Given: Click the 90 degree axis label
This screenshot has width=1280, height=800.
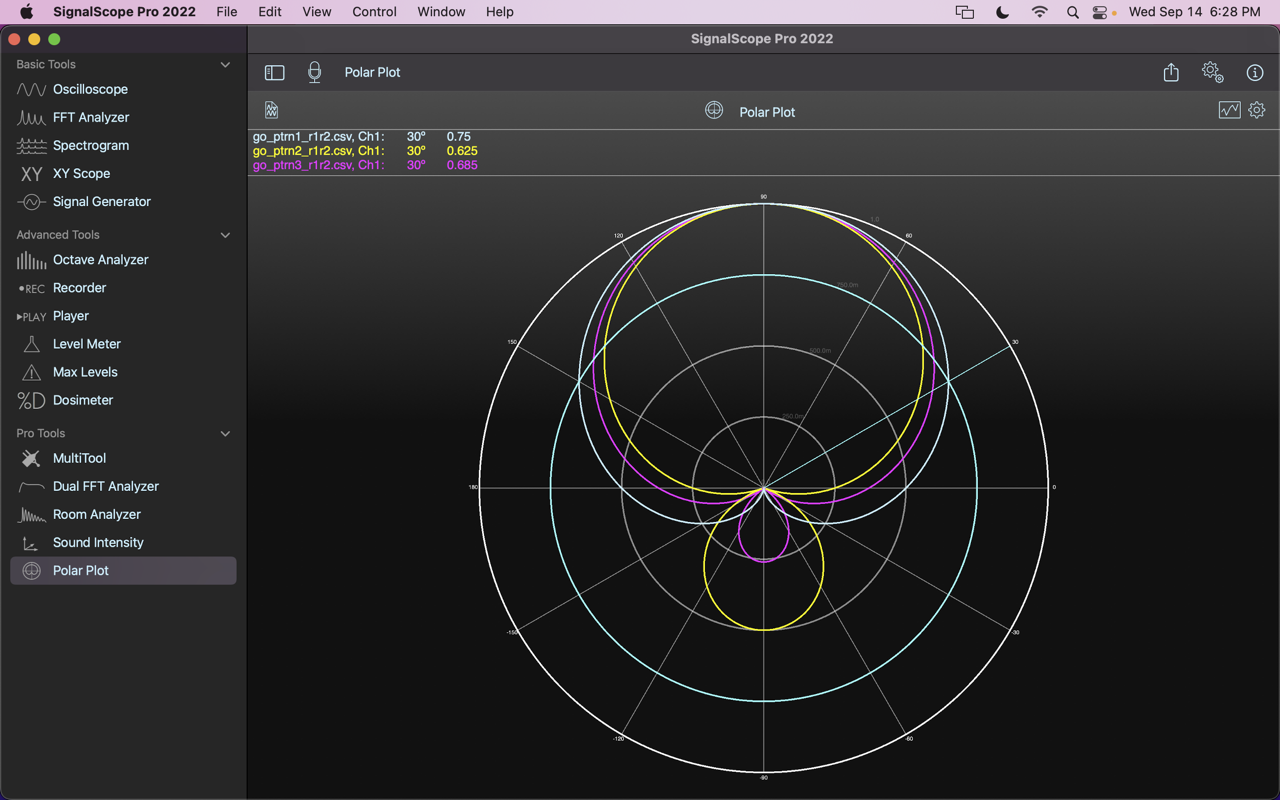Looking at the screenshot, I should click(764, 197).
